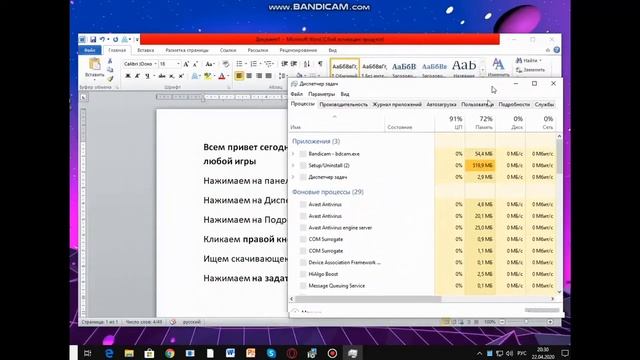Justify the paragraph text in Word

269,76
